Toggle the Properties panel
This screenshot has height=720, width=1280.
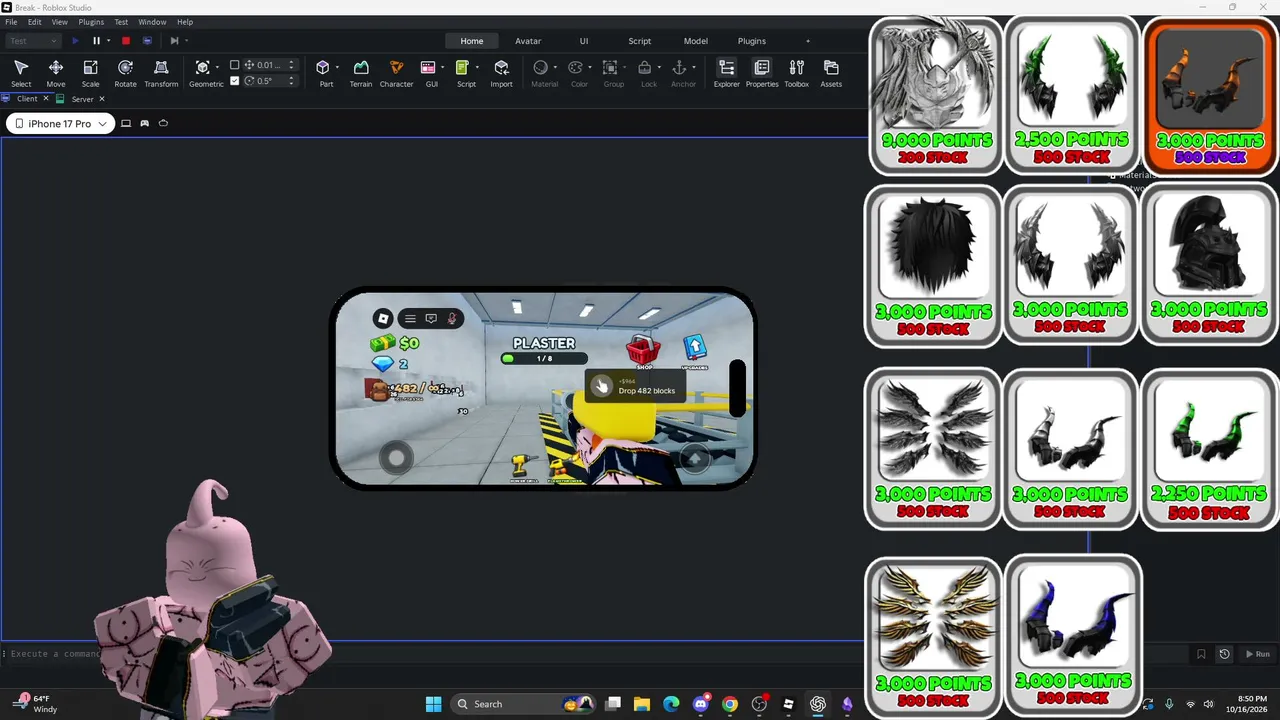[762, 73]
